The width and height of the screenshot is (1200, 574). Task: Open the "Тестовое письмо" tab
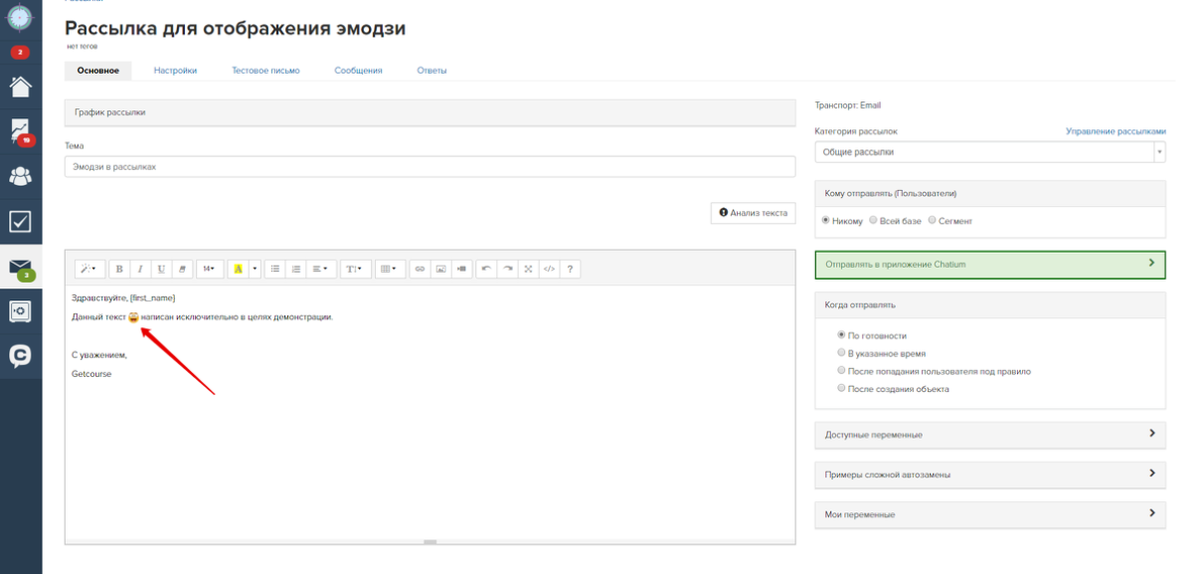click(265, 71)
